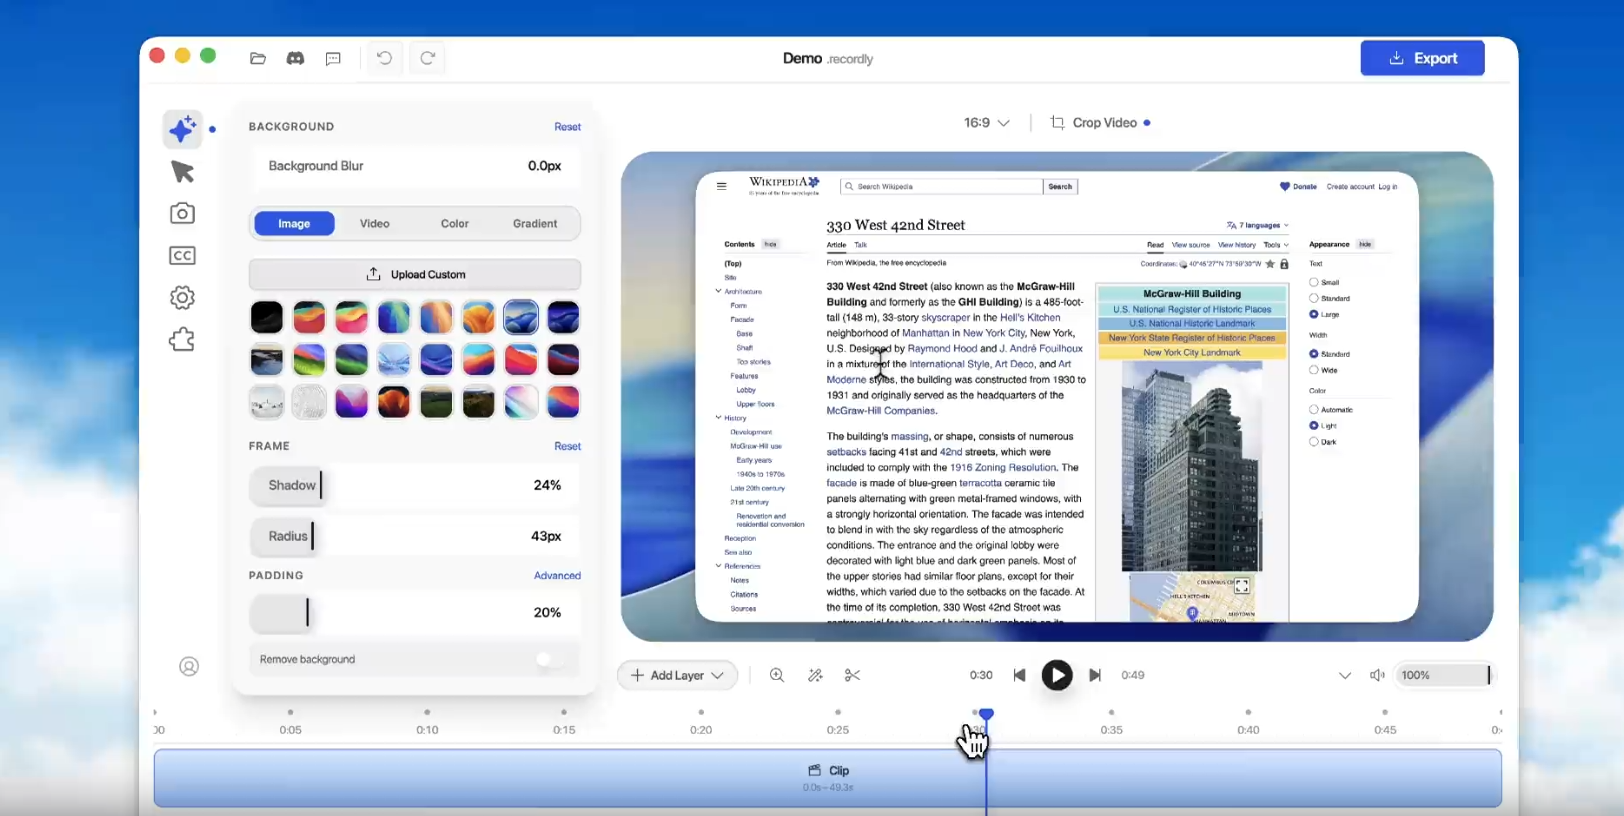Image resolution: width=1624 pixels, height=816 pixels.
Task: Play the video preview
Action: [x=1057, y=675]
